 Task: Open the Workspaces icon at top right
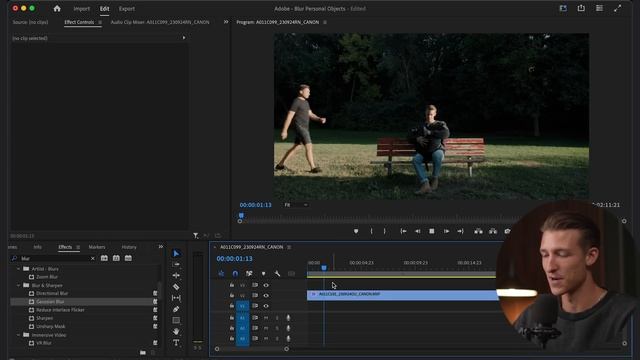(x=563, y=8)
